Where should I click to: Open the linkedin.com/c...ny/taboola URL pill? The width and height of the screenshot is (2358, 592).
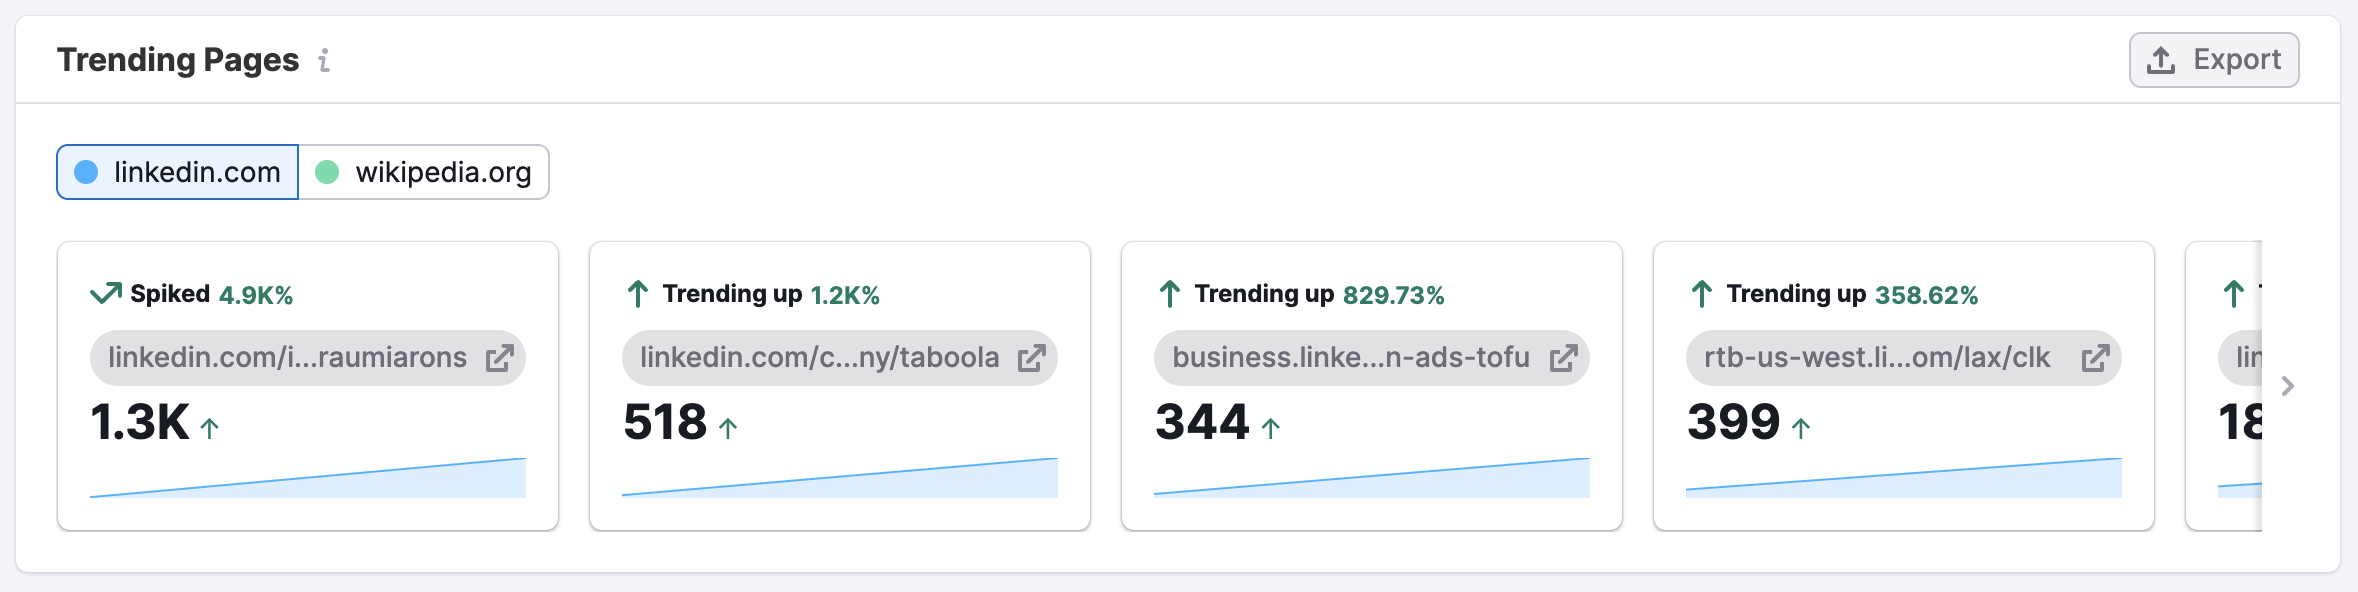click(820, 357)
